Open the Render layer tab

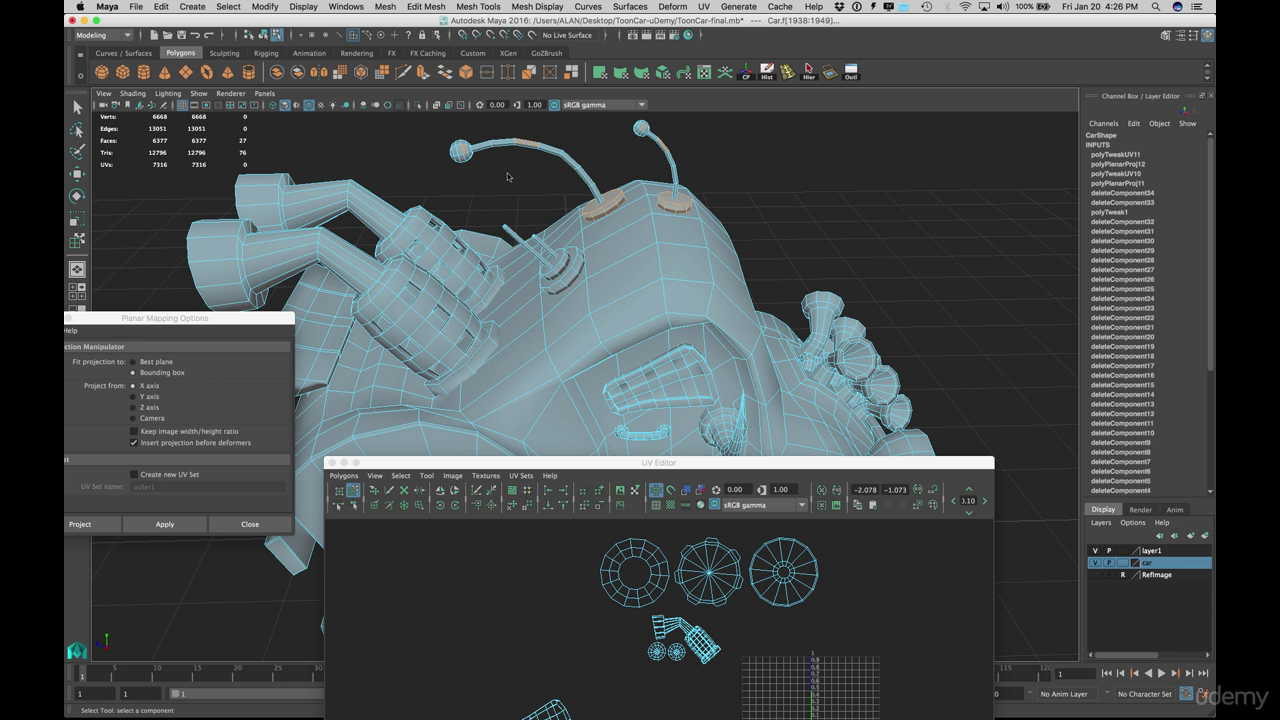click(x=1140, y=510)
